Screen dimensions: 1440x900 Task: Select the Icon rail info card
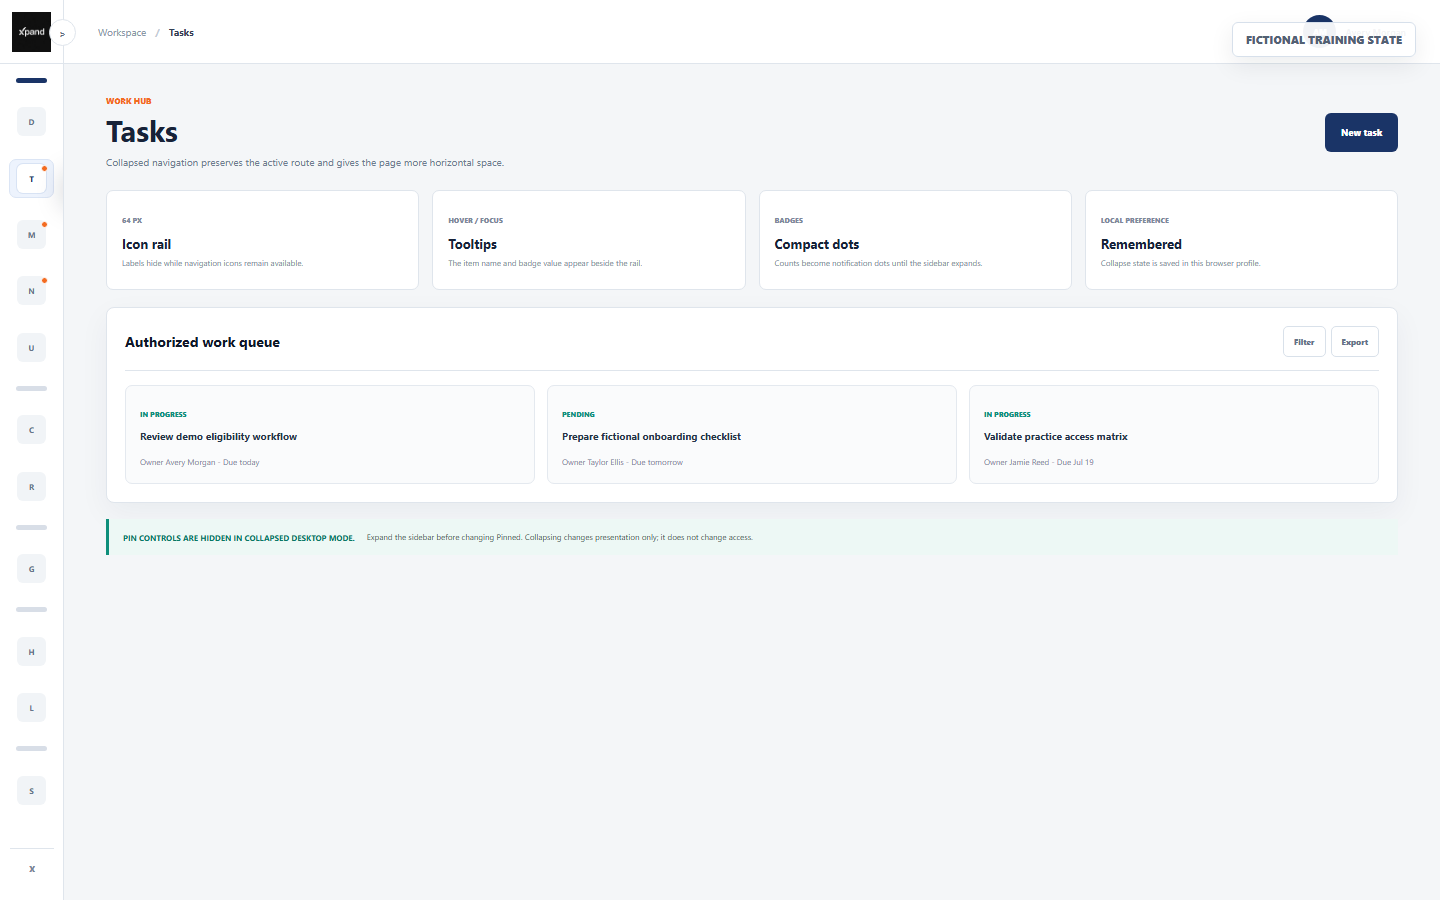click(x=262, y=240)
